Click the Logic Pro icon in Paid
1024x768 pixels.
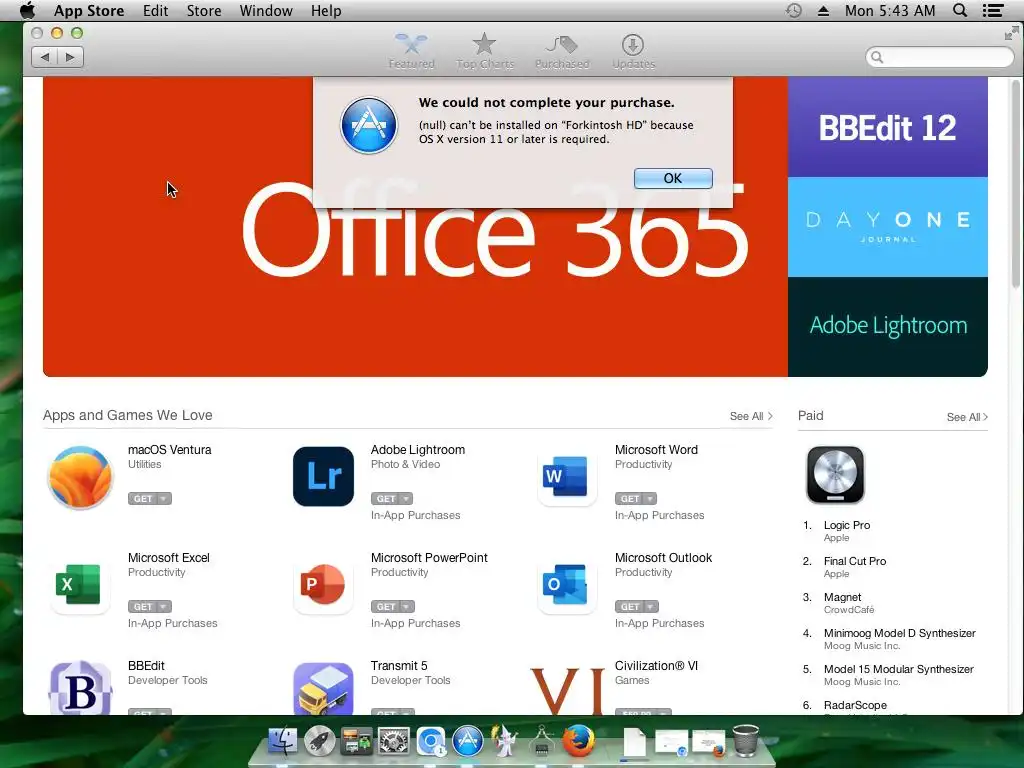835,475
